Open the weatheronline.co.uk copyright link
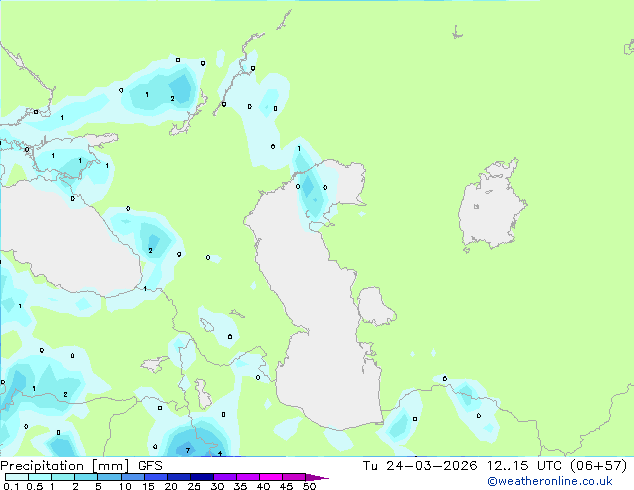This screenshot has width=634, height=490. click(550, 481)
